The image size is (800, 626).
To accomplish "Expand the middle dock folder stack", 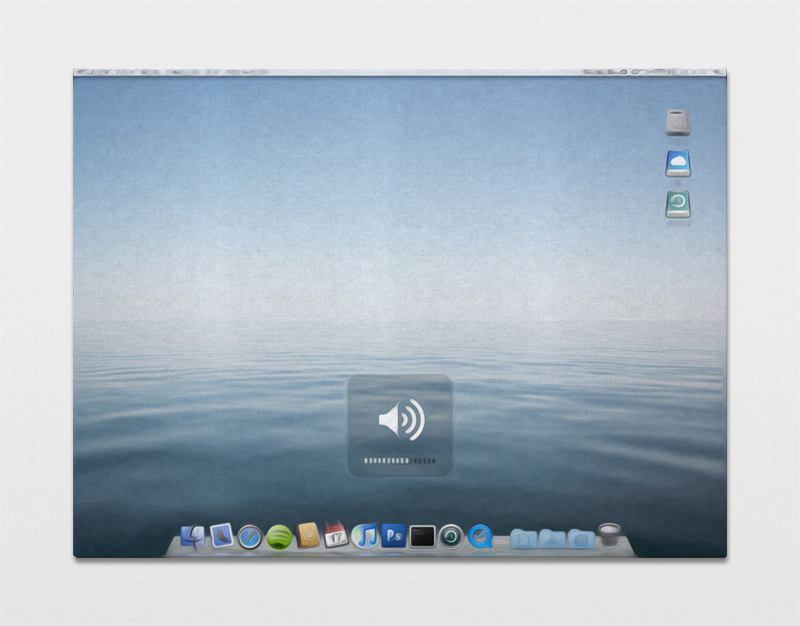I will [x=552, y=539].
